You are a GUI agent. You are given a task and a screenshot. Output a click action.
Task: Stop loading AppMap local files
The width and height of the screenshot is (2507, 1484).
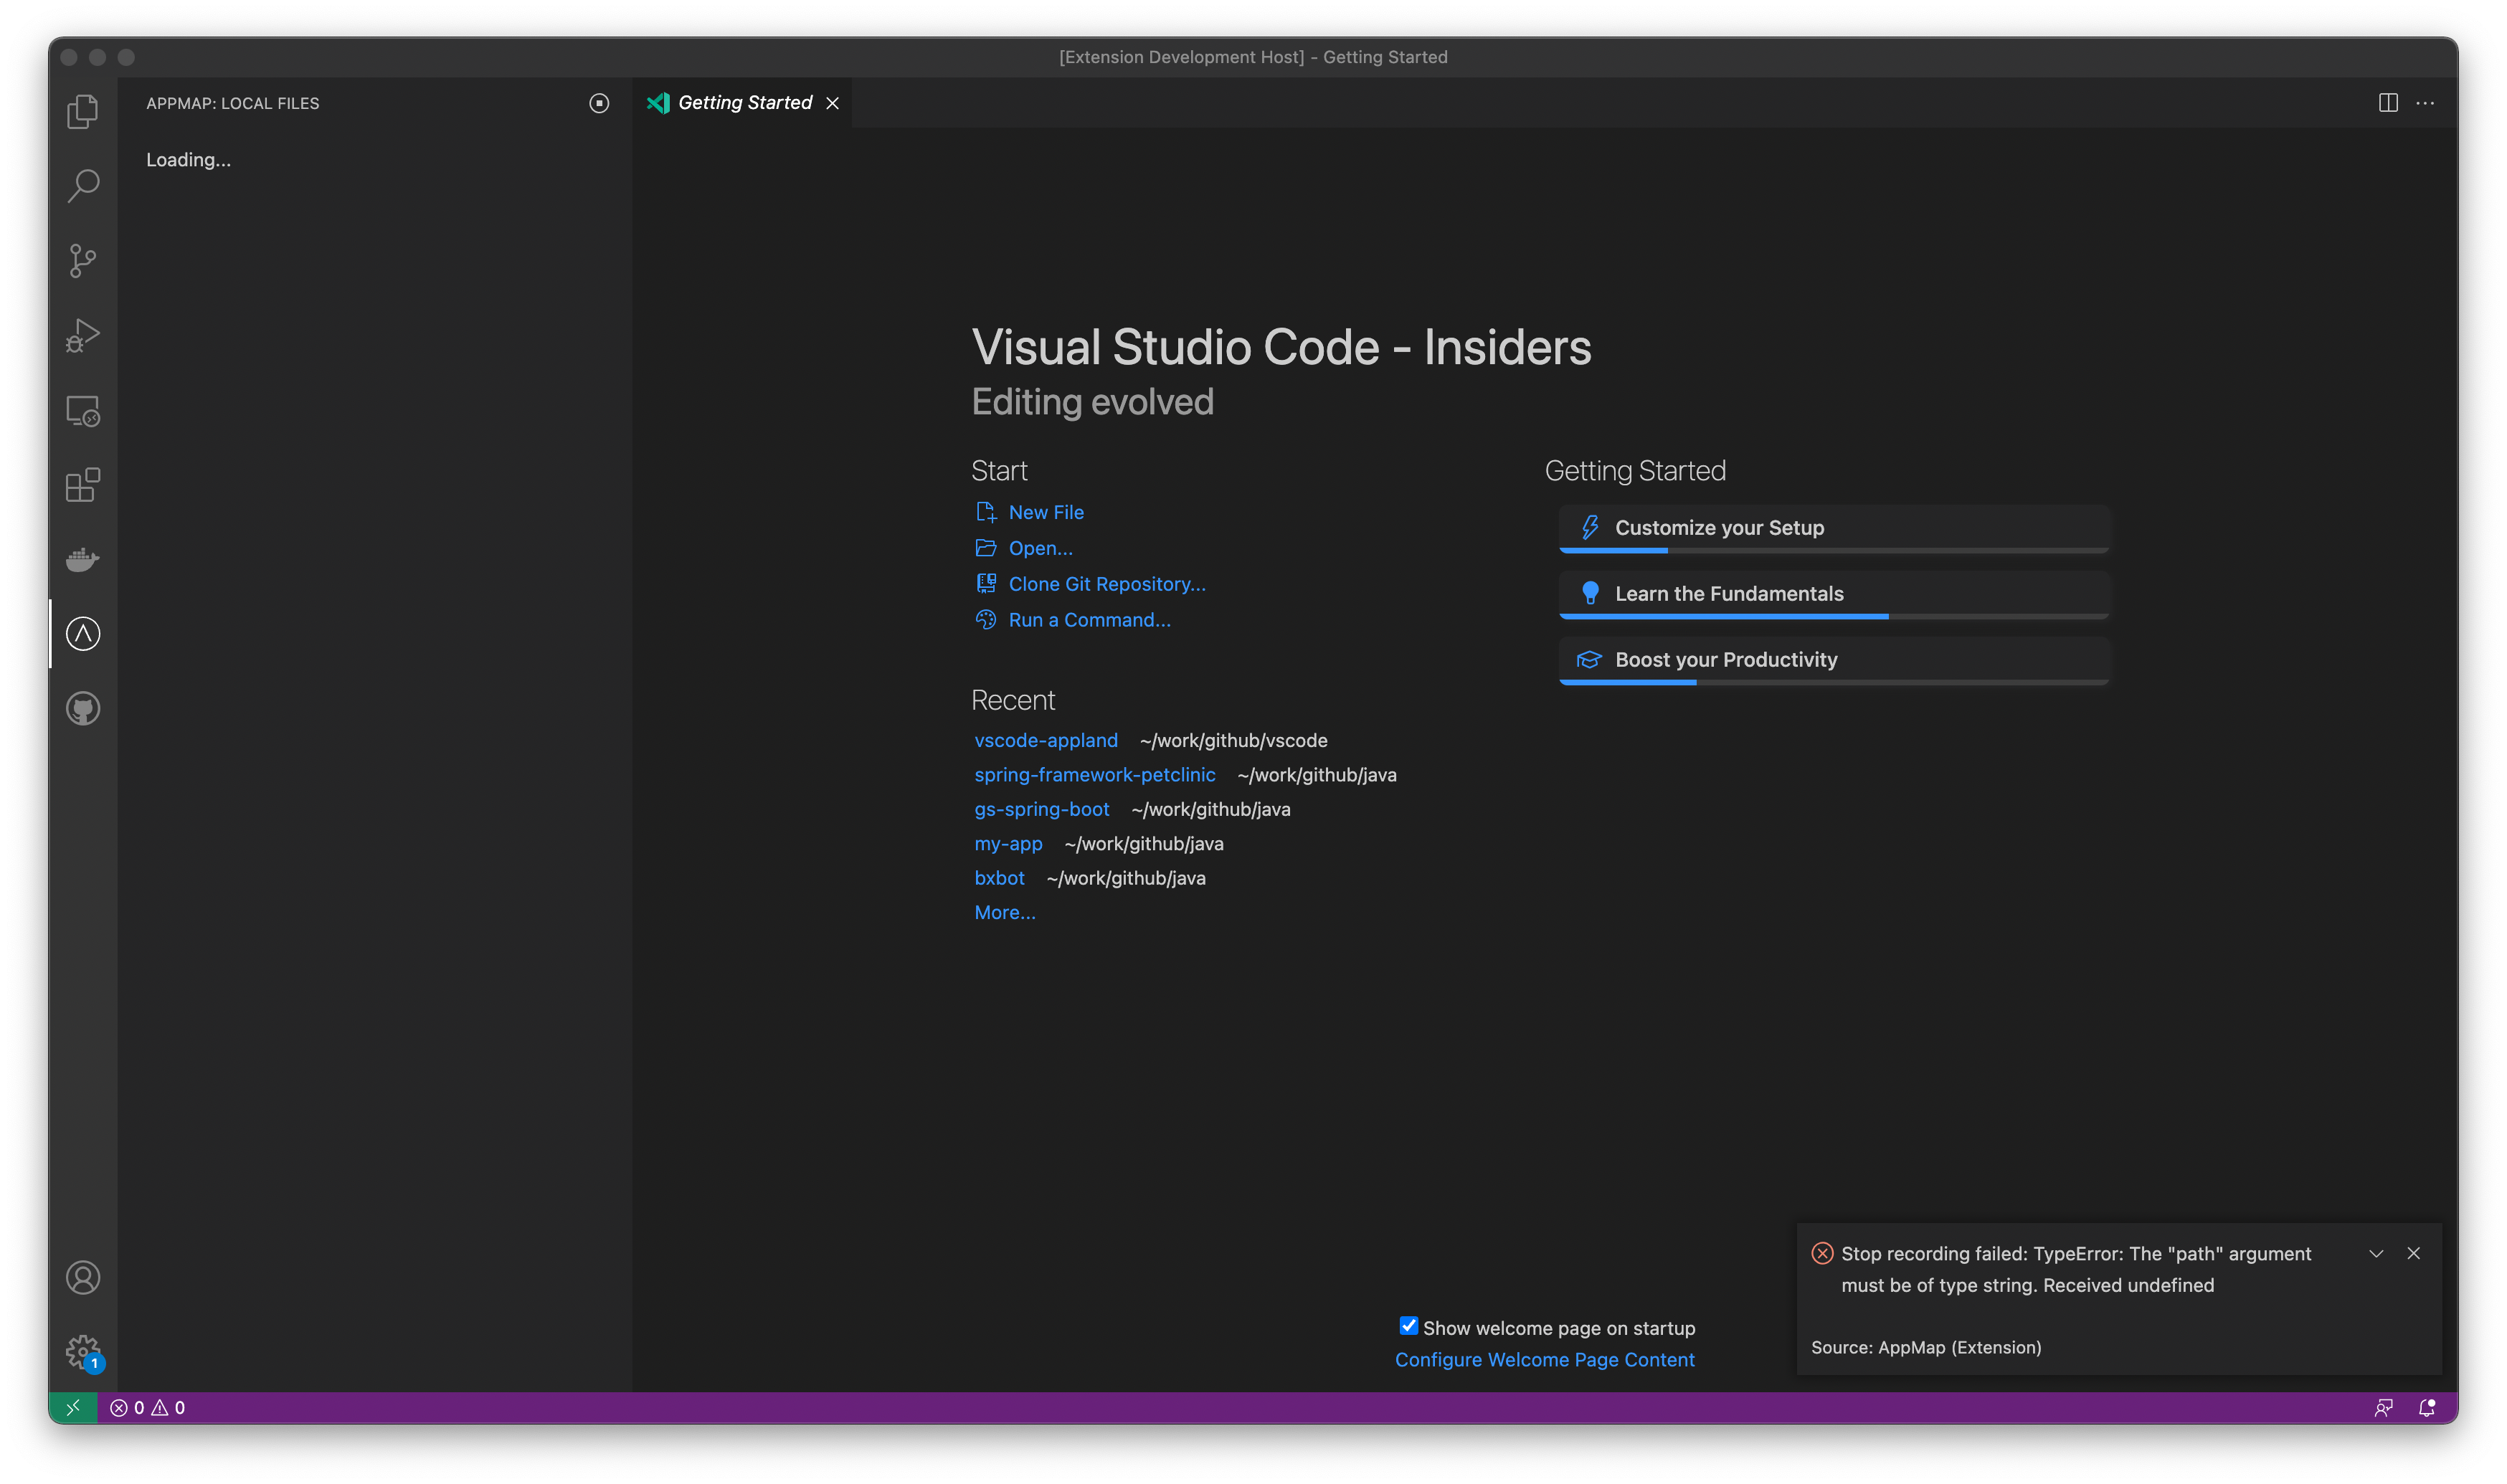tap(598, 103)
